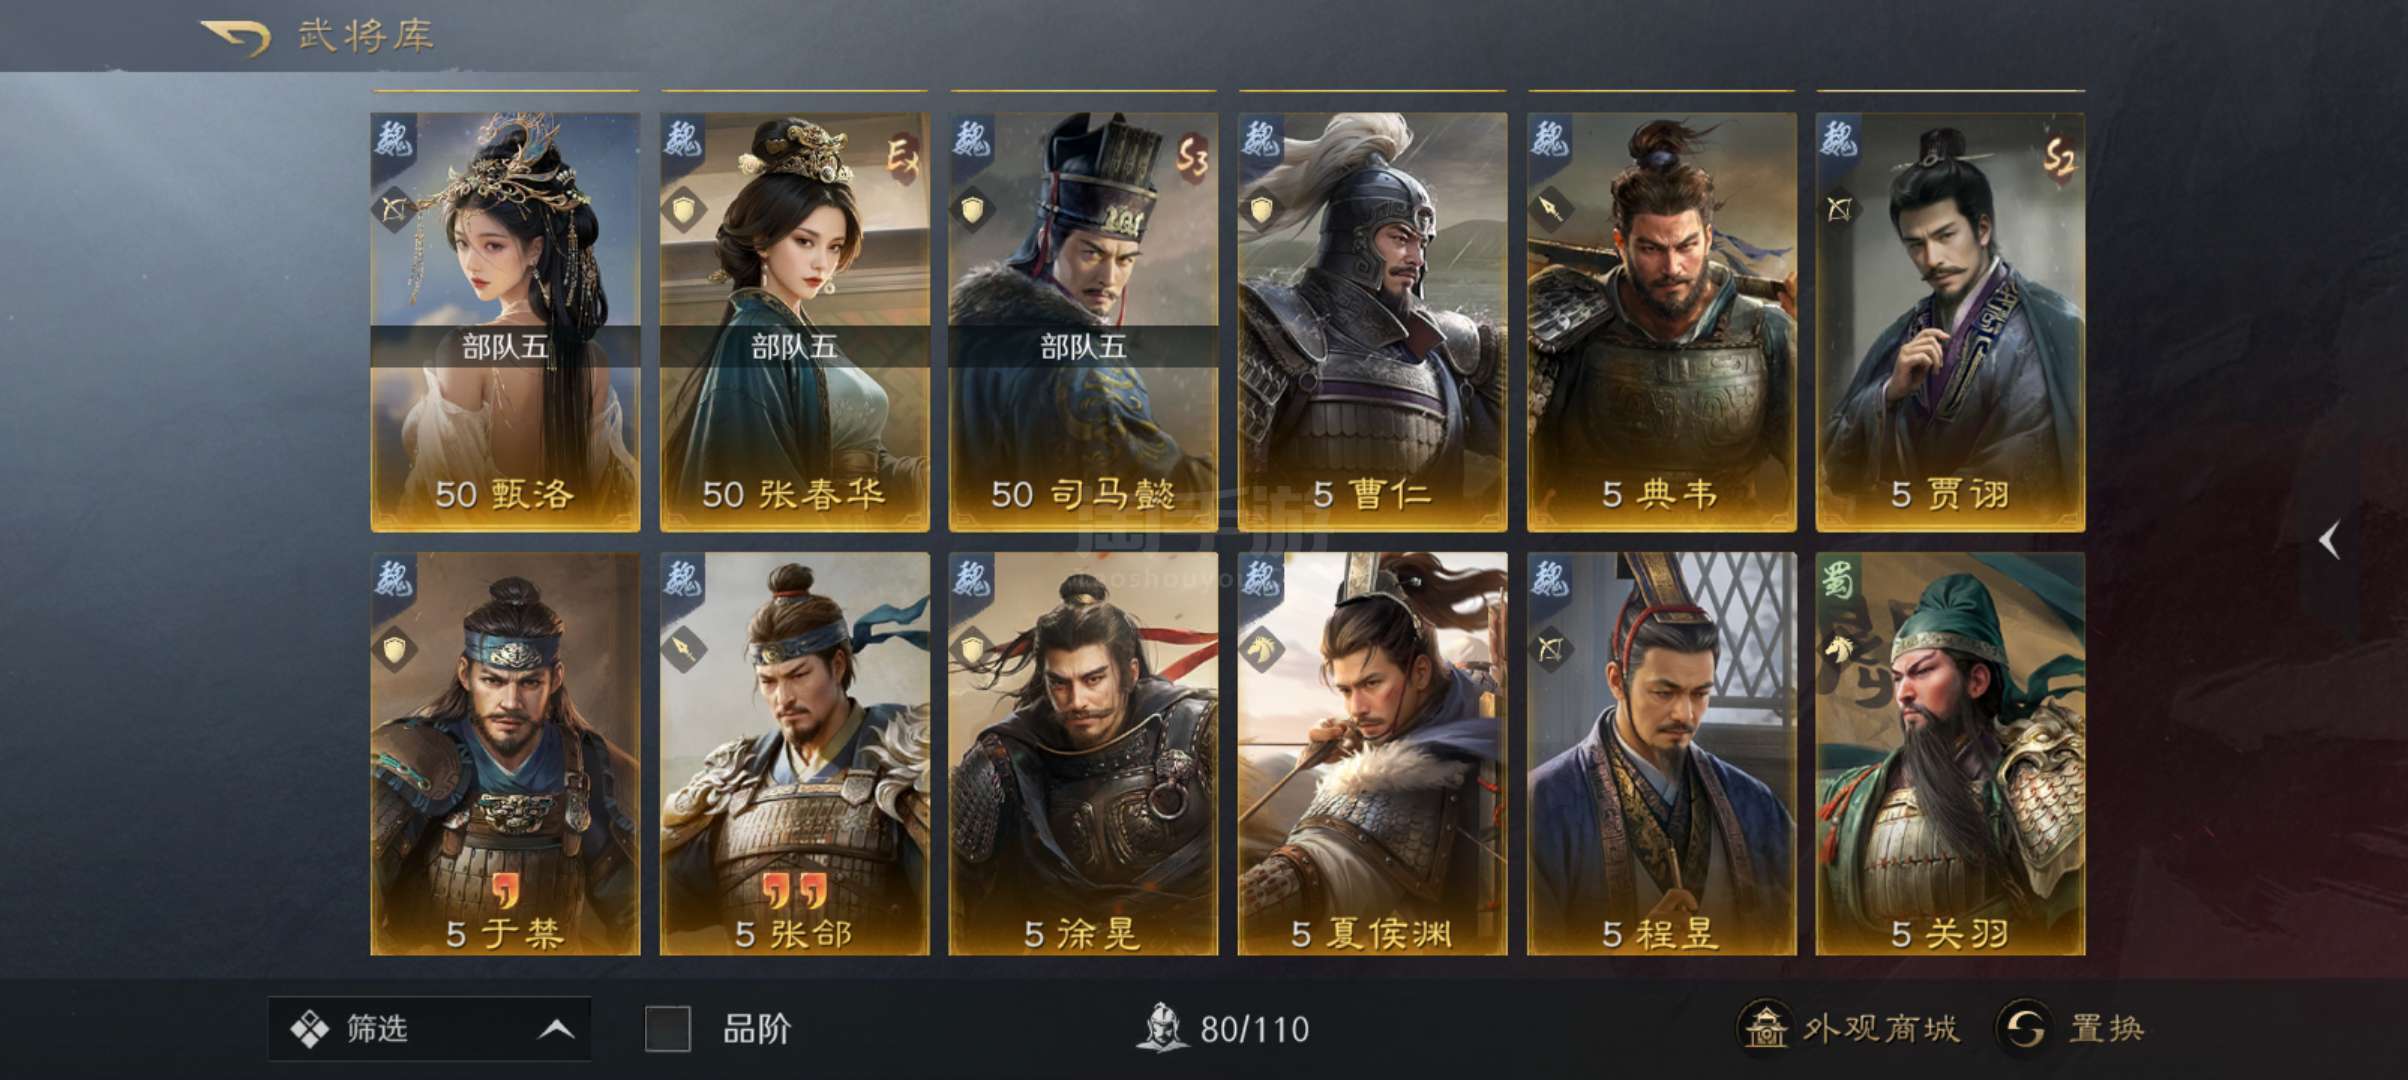Click the 置换 swap icon
Image resolution: width=2408 pixels, height=1080 pixels.
pos(2025,1027)
